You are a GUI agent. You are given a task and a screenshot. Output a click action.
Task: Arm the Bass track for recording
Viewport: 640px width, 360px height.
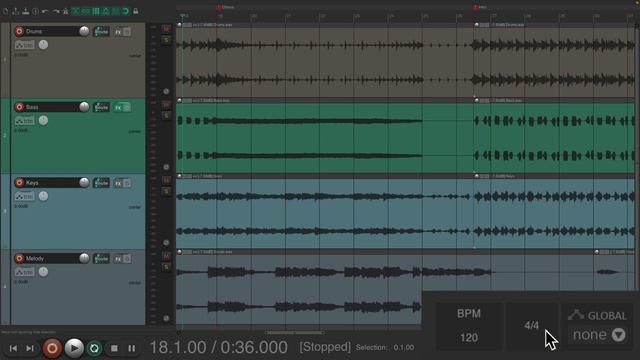tap(19, 107)
